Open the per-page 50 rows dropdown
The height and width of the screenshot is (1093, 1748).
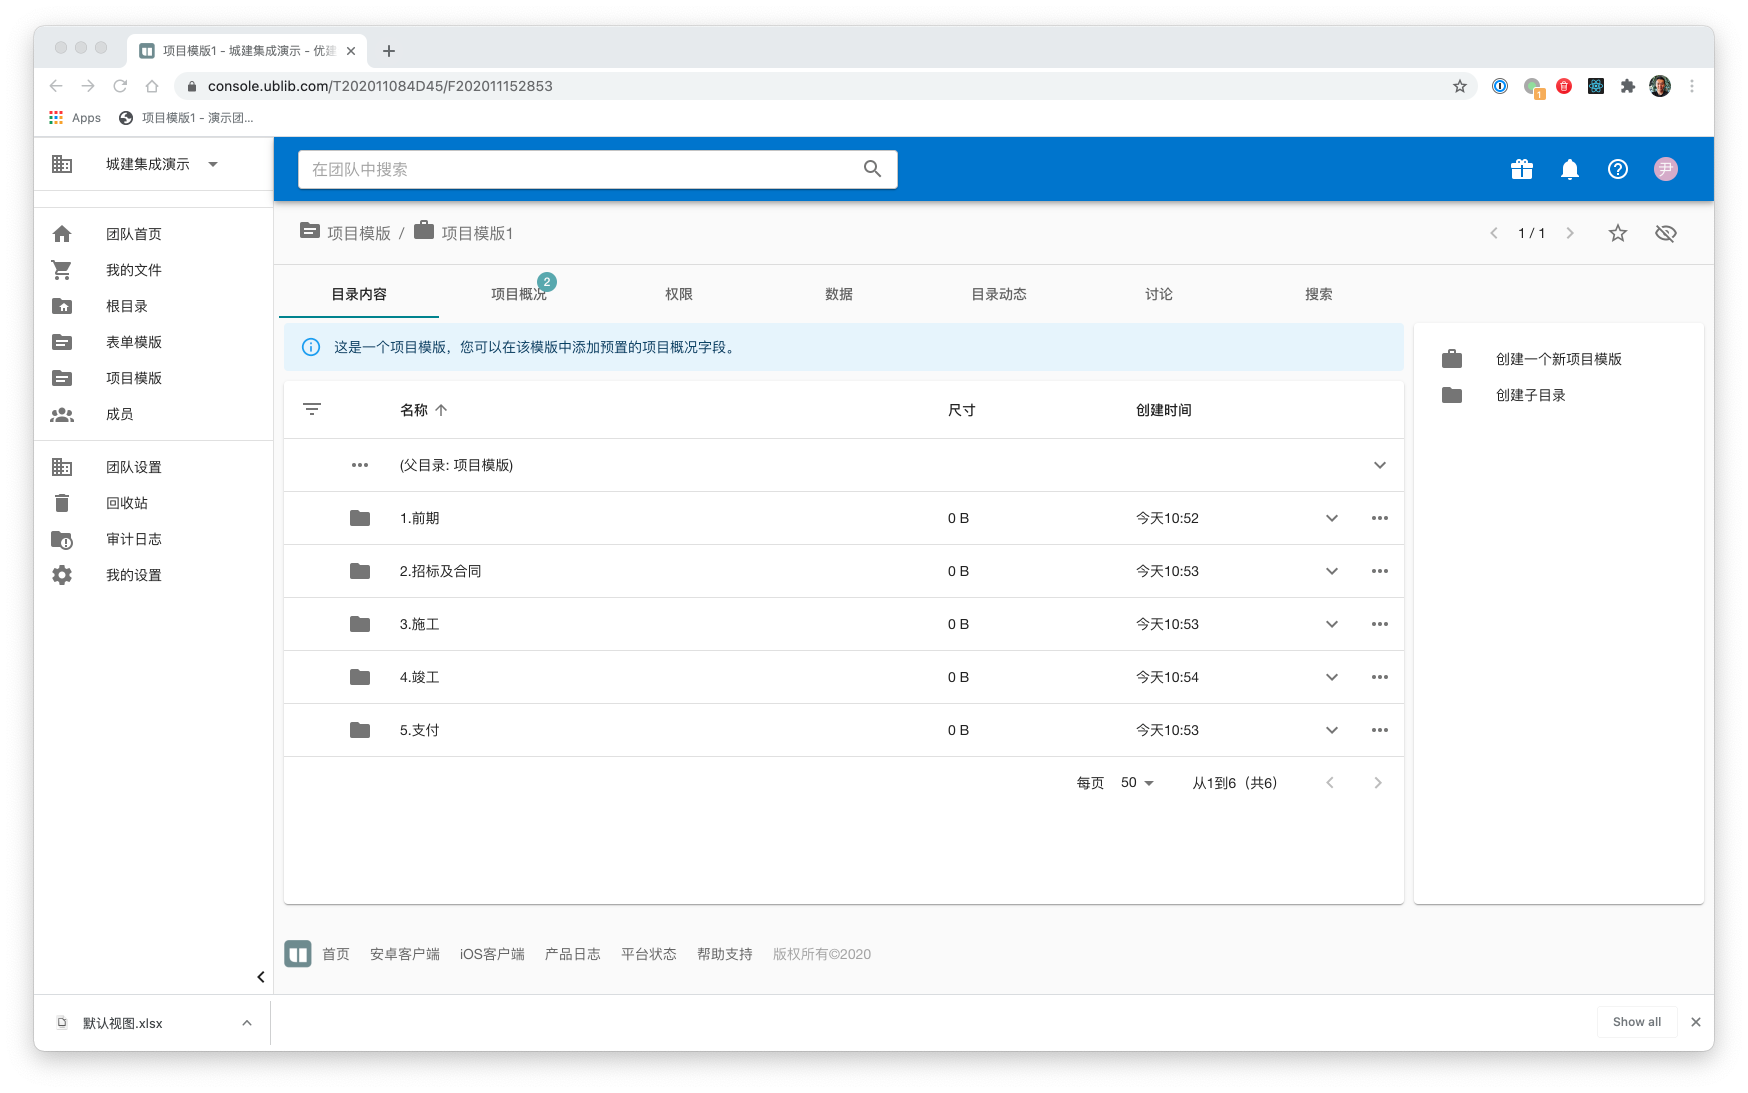click(x=1137, y=783)
